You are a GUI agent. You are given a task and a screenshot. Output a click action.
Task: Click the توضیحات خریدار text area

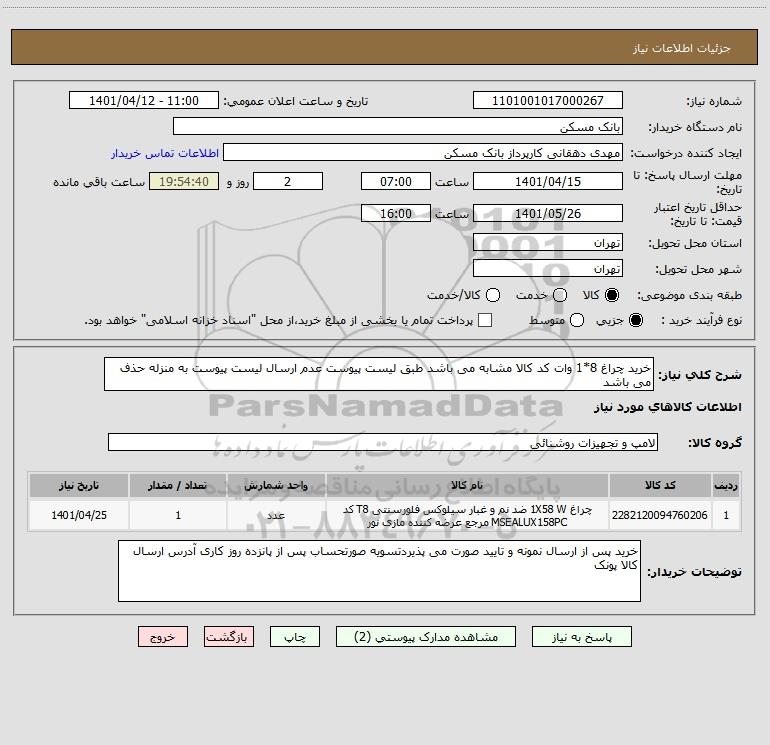coord(379,571)
